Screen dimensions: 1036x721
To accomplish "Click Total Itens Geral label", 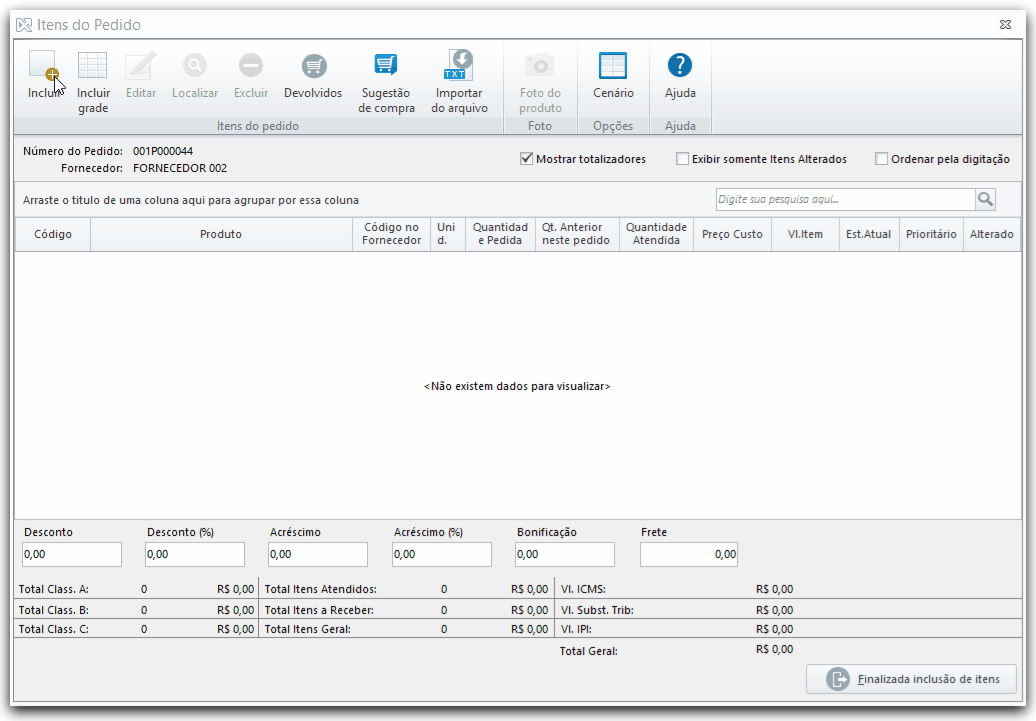I will [x=307, y=629].
